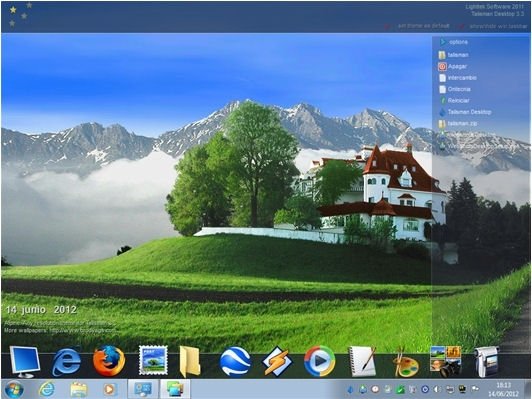Launch Internet Explorer from the dock

tap(66, 362)
